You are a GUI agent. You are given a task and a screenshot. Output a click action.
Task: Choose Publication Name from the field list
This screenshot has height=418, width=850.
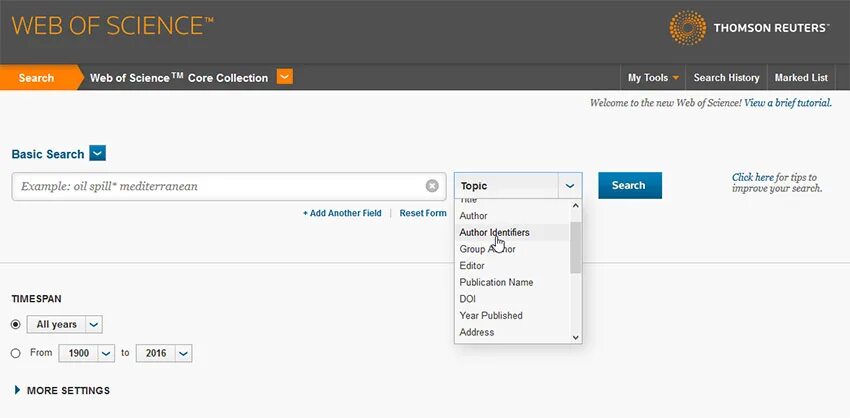tap(512, 282)
